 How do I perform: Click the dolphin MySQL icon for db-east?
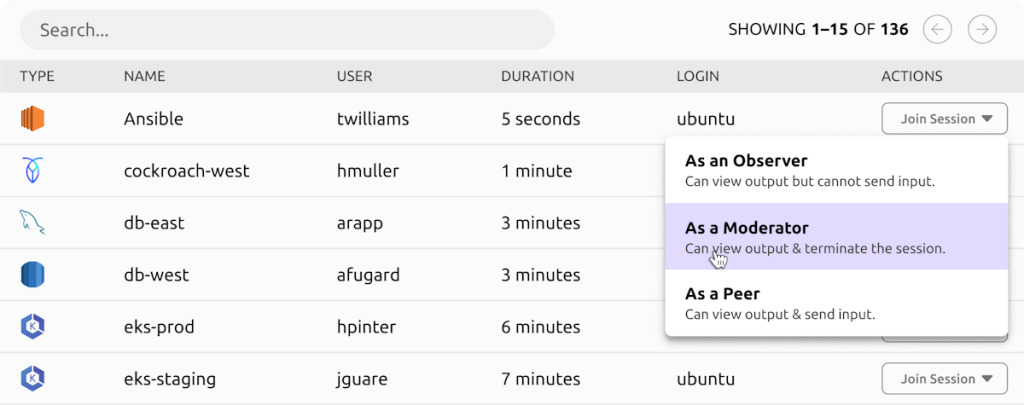32,223
